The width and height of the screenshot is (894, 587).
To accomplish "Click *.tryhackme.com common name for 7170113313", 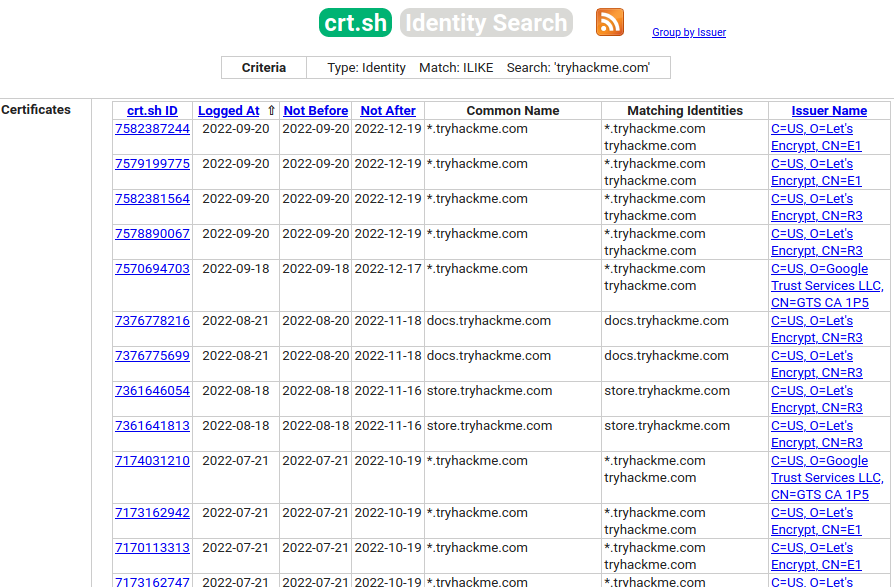I will 477,548.
